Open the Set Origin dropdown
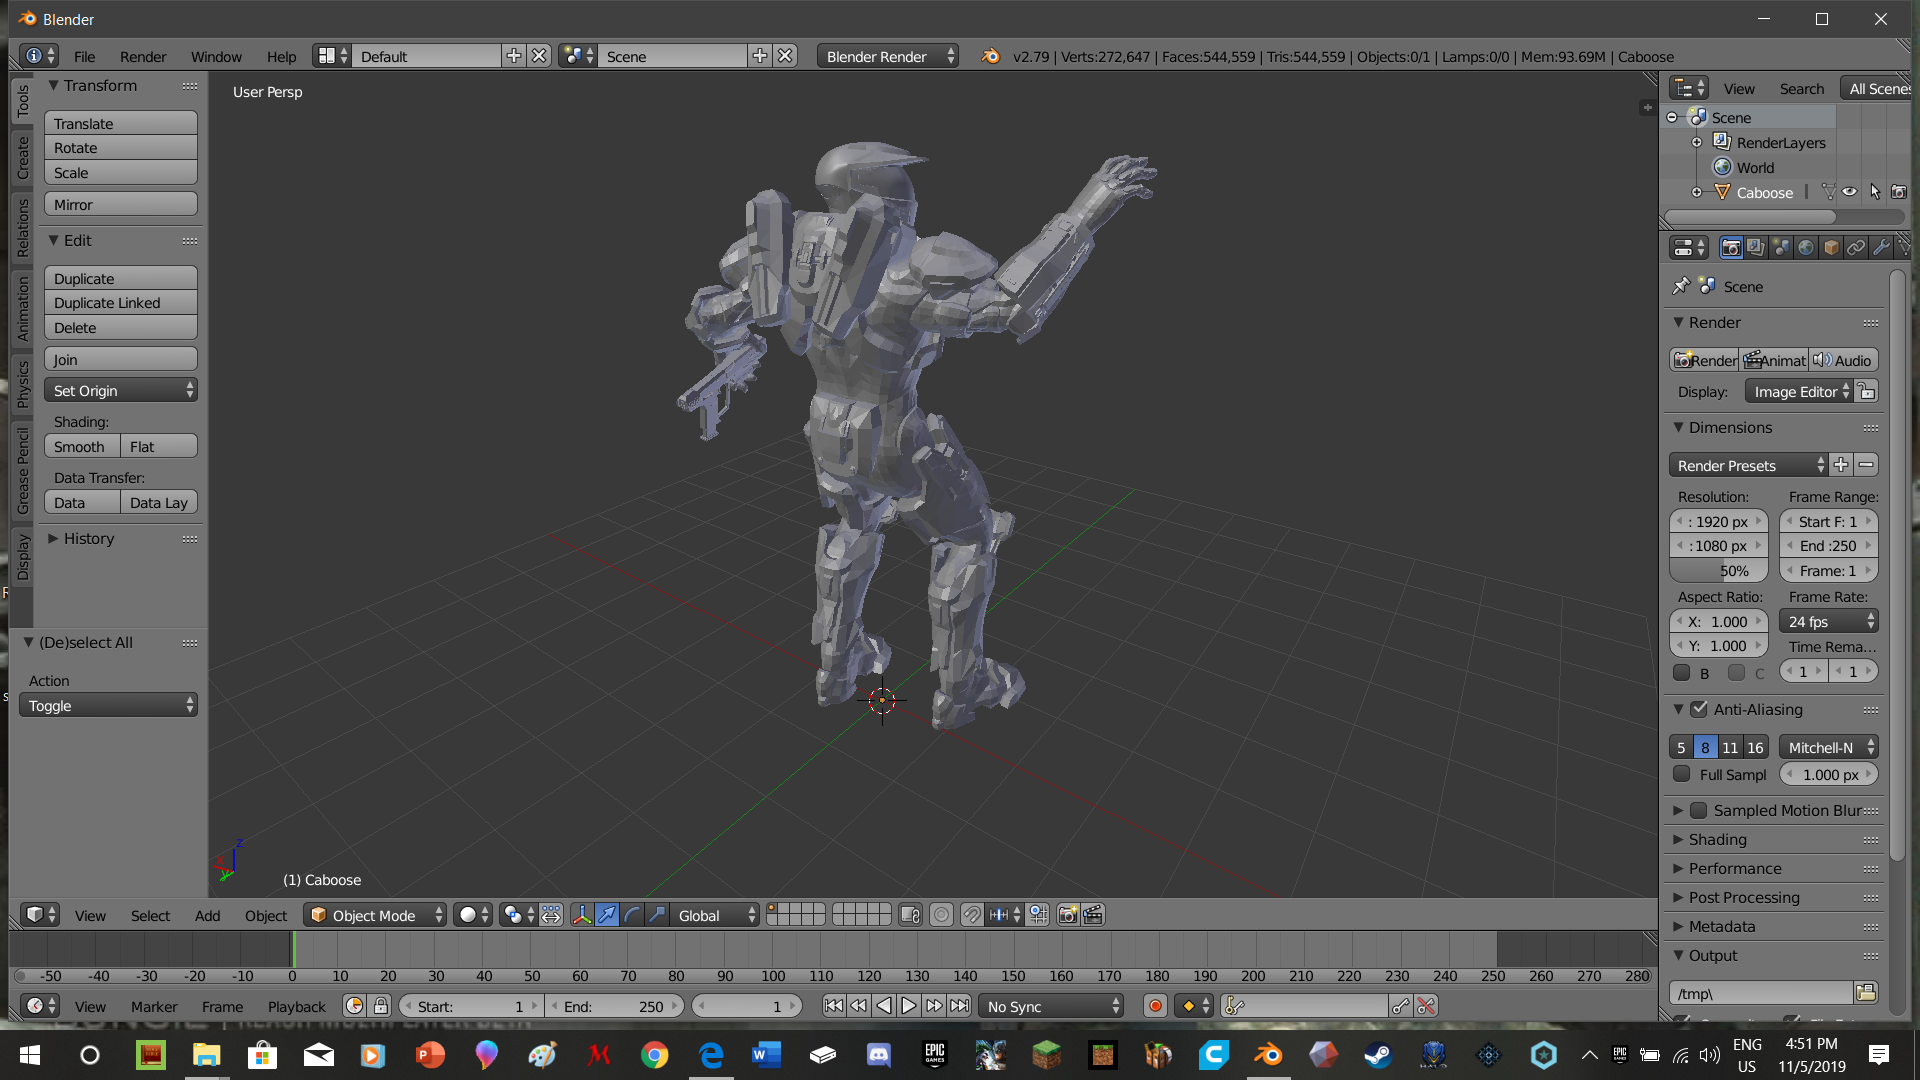This screenshot has width=1920, height=1080. pos(121,390)
